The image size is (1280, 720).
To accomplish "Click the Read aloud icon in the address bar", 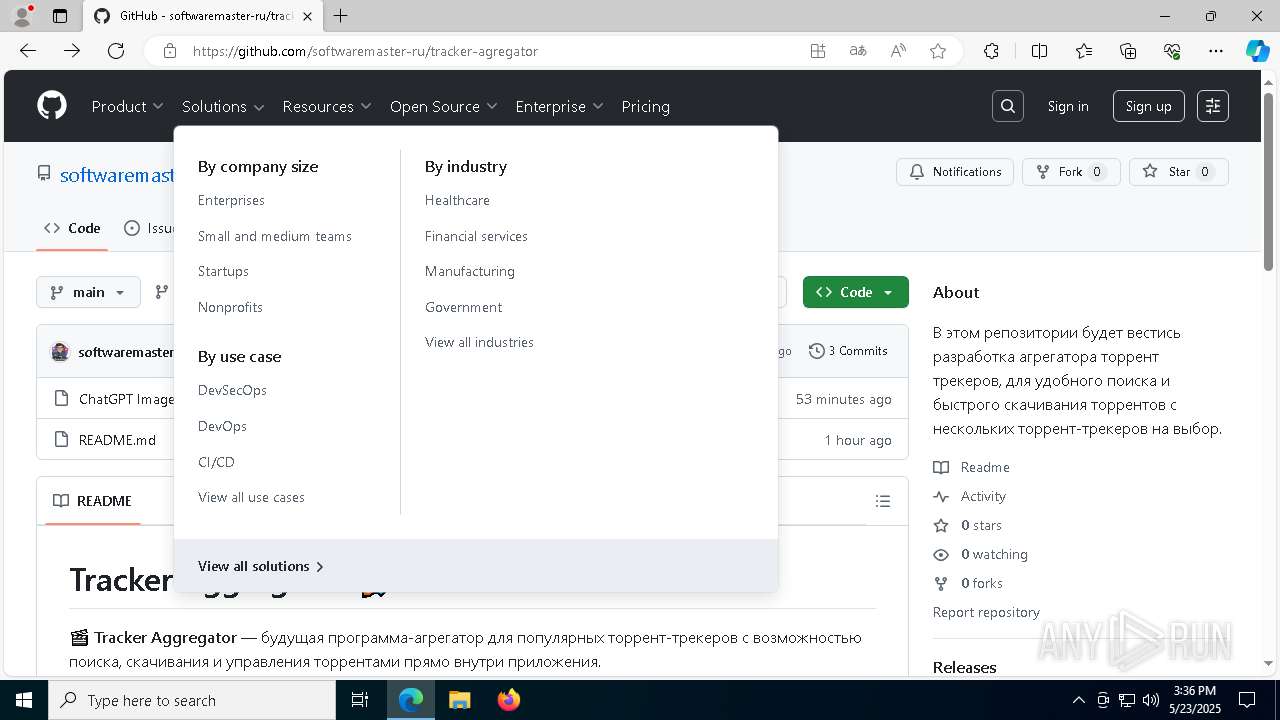I will tap(898, 51).
